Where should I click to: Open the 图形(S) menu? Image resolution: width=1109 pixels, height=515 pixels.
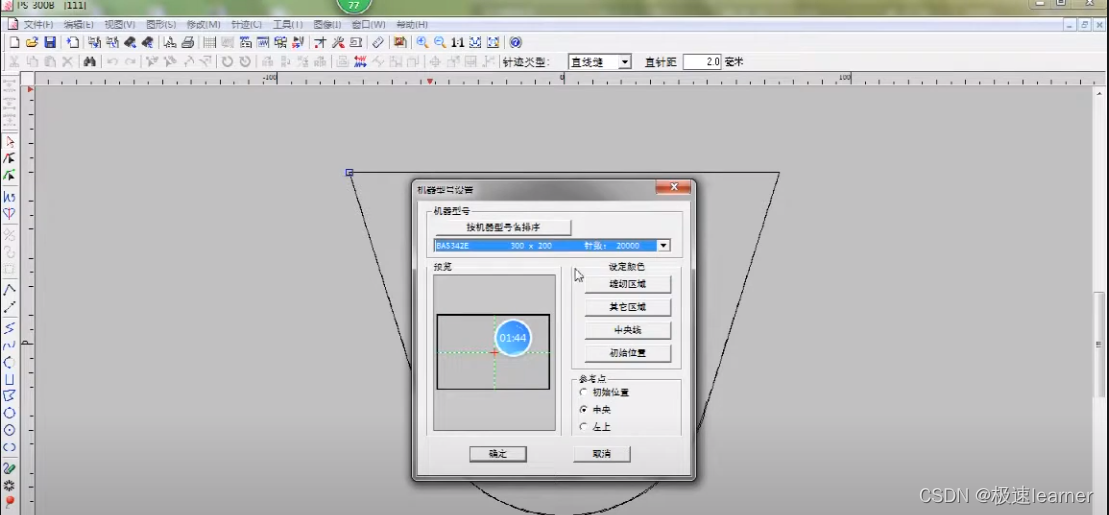[161, 25]
